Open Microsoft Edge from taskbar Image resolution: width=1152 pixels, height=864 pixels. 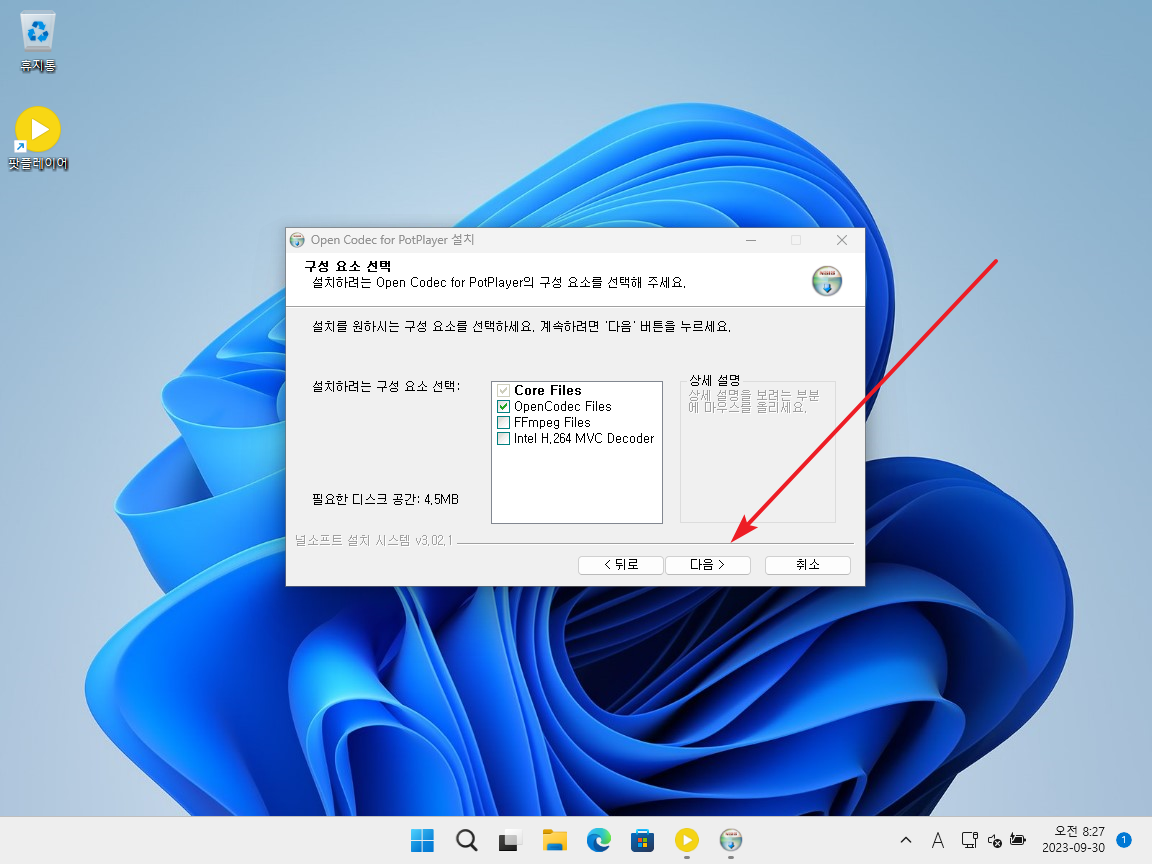(x=599, y=840)
